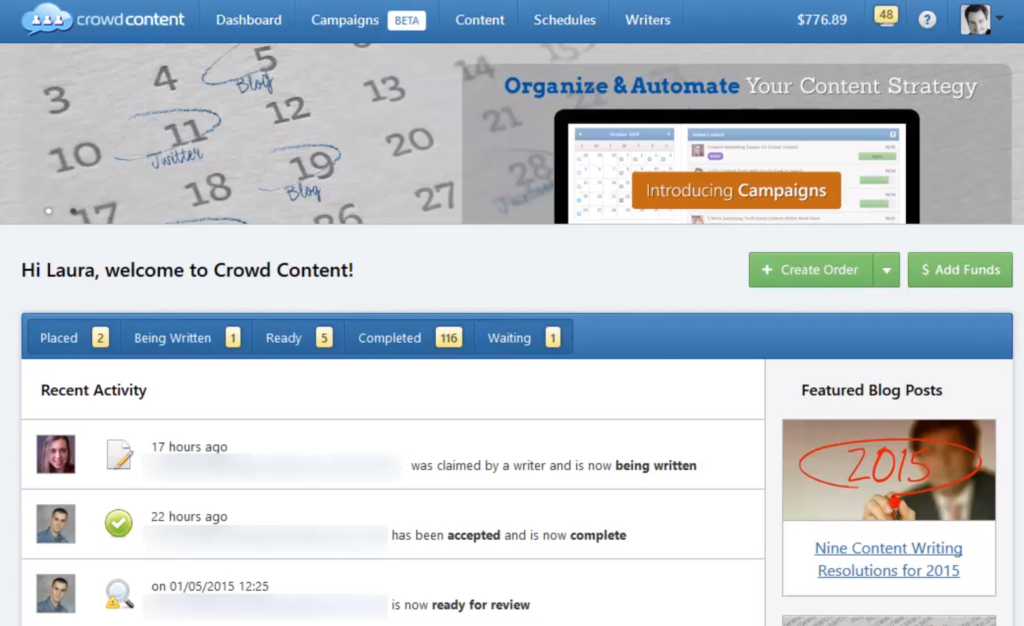Click the Crowd Content cloud logo
The width and height of the screenshot is (1024, 626).
pos(103,20)
